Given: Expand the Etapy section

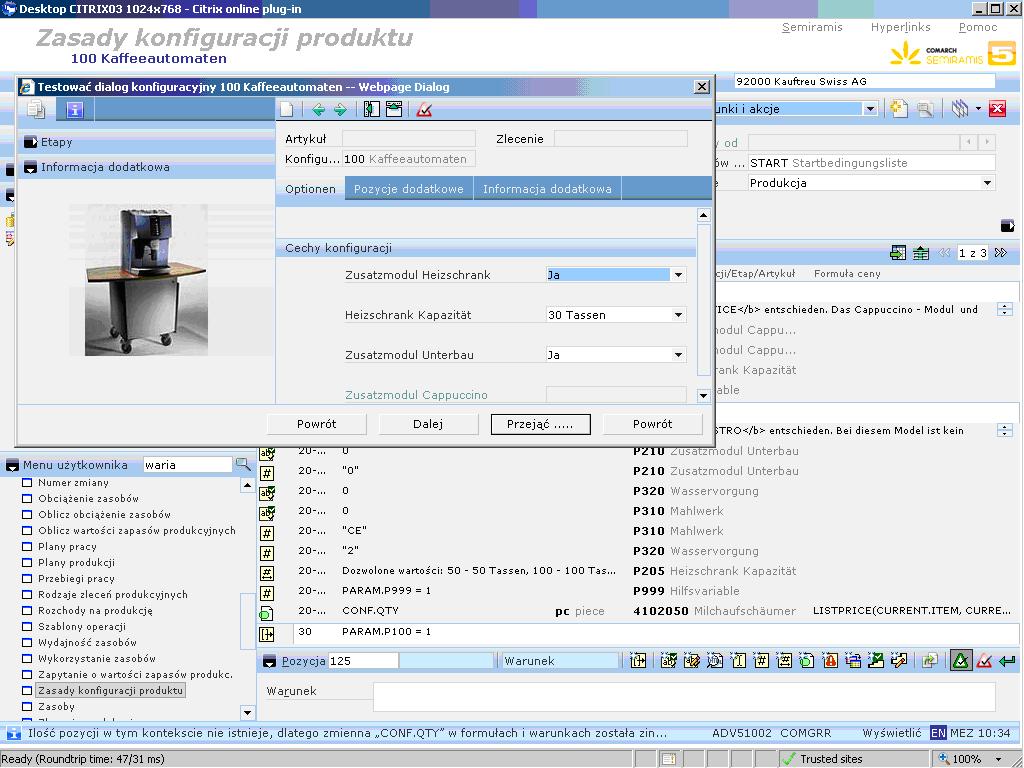Looking at the screenshot, I should (30, 142).
